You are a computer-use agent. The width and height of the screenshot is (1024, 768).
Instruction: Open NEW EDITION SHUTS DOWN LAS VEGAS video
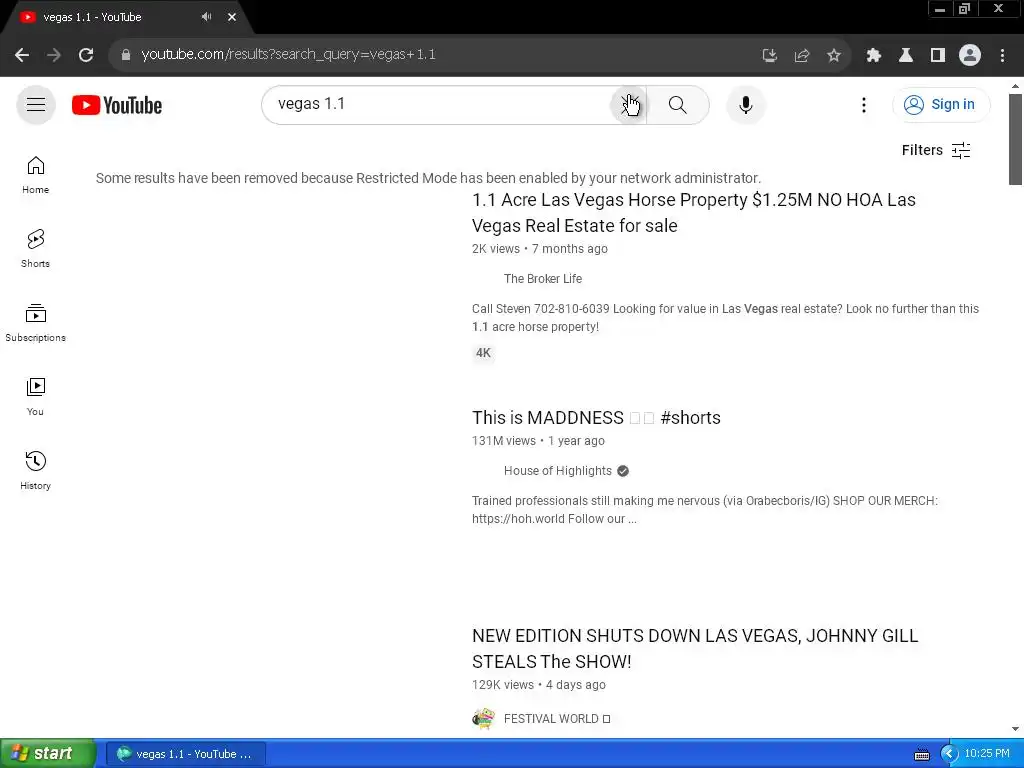point(695,648)
